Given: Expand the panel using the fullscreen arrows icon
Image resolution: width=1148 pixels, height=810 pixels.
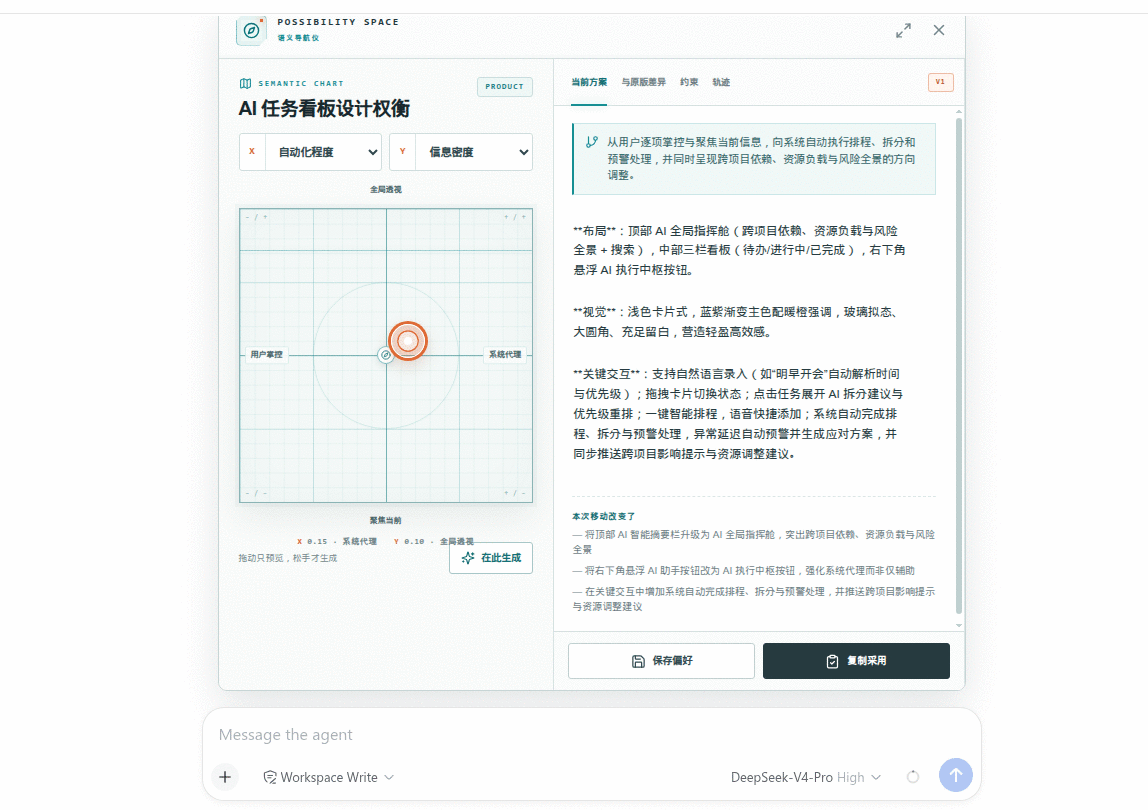Looking at the screenshot, I should [903, 30].
